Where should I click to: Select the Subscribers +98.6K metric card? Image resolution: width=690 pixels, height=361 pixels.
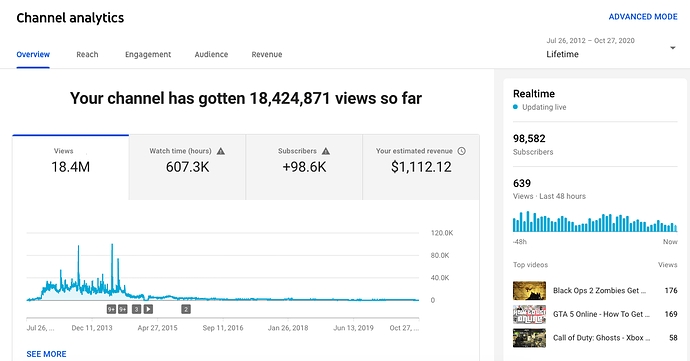click(304, 167)
